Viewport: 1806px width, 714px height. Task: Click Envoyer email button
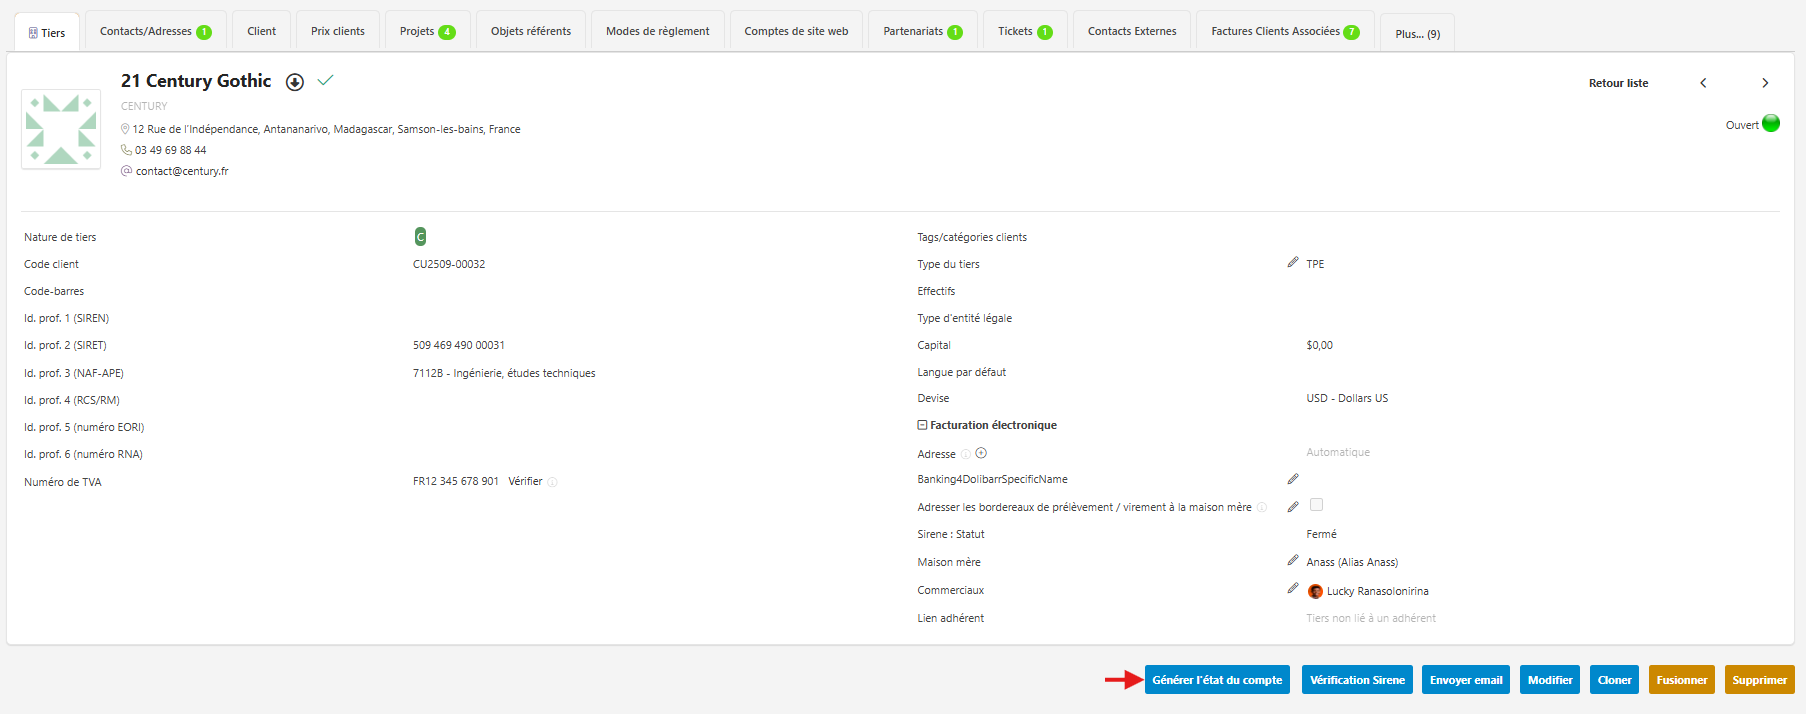coord(1466,680)
